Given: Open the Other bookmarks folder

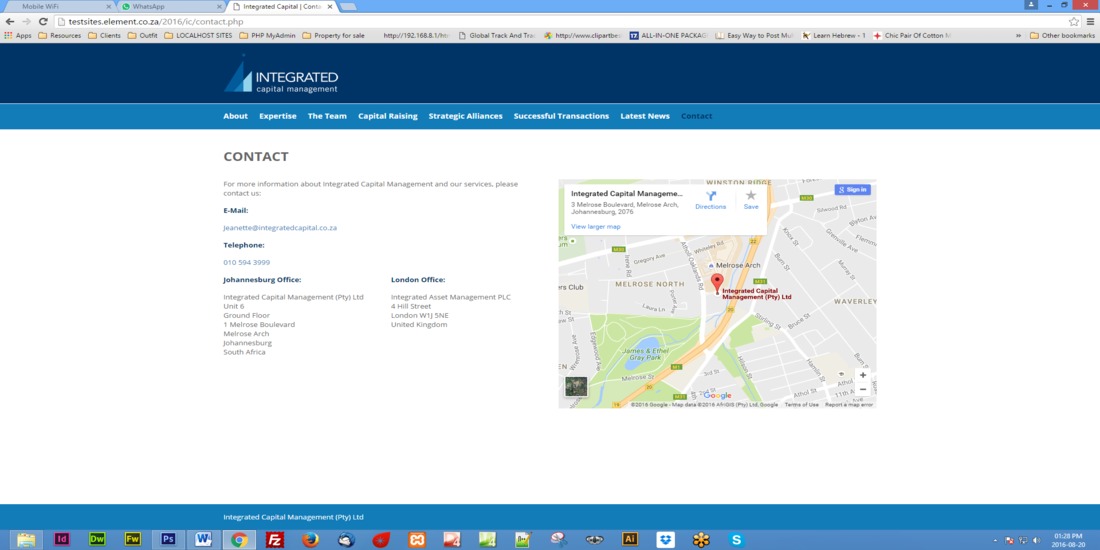Looking at the screenshot, I should pos(1062,35).
